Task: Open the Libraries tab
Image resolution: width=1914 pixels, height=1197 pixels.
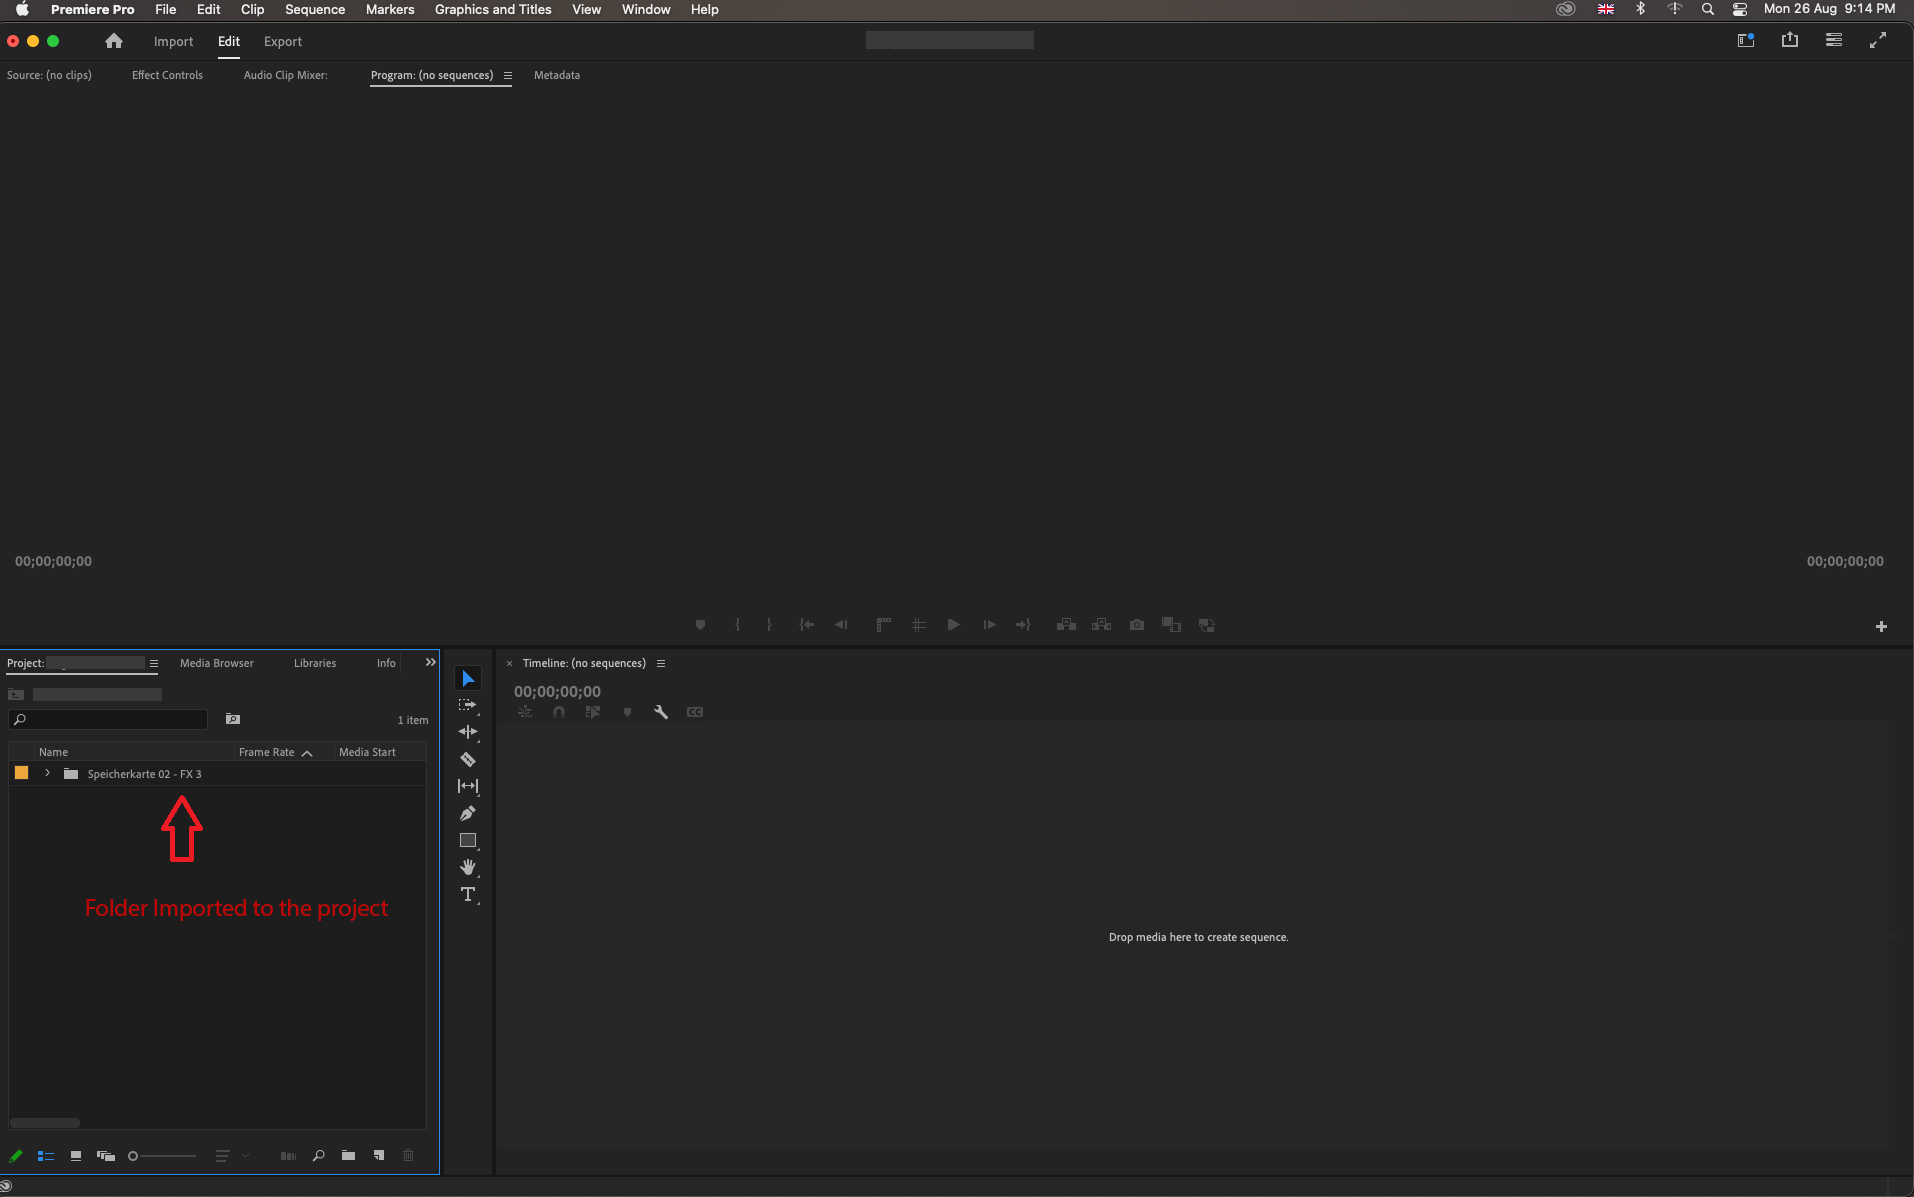Action: [315, 663]
